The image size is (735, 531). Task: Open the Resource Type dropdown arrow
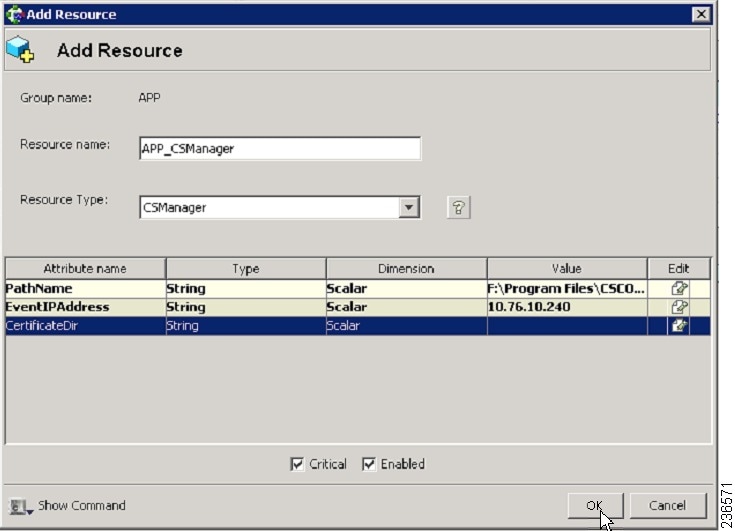pyautogui.click(x=409, y=207)
